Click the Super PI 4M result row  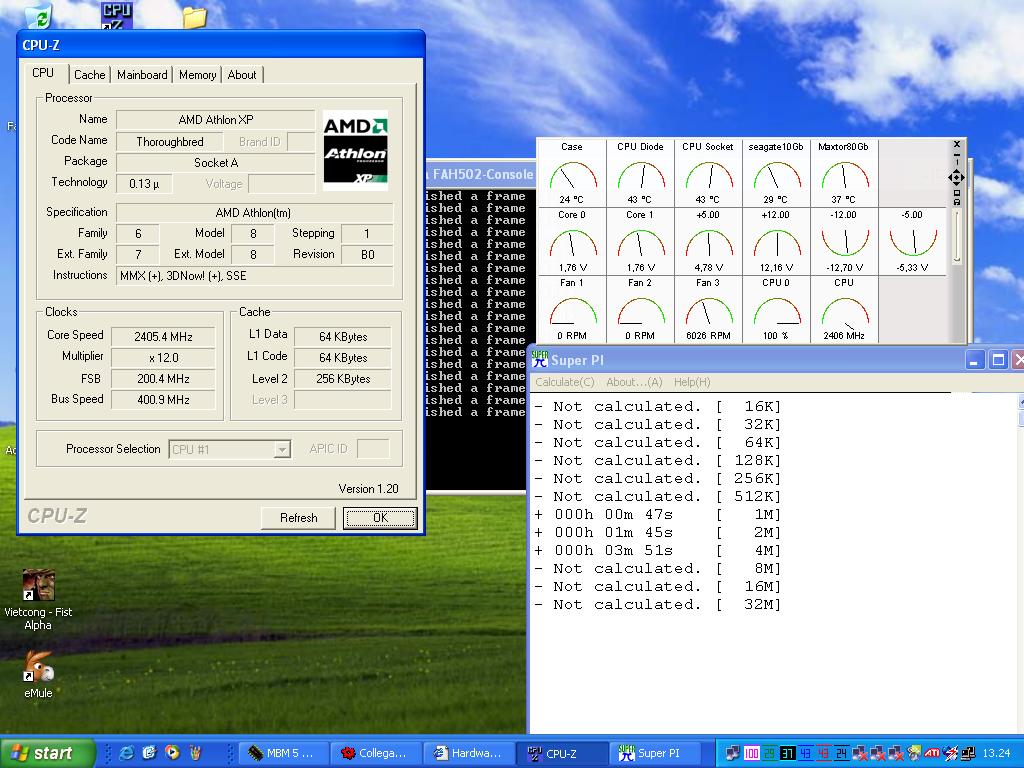click(658, 551)
